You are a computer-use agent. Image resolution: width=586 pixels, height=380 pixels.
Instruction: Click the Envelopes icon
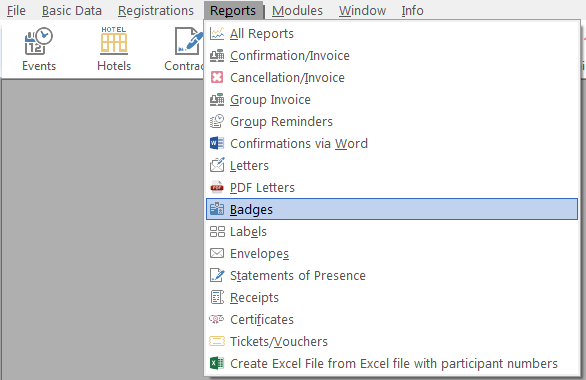(217, 253)
